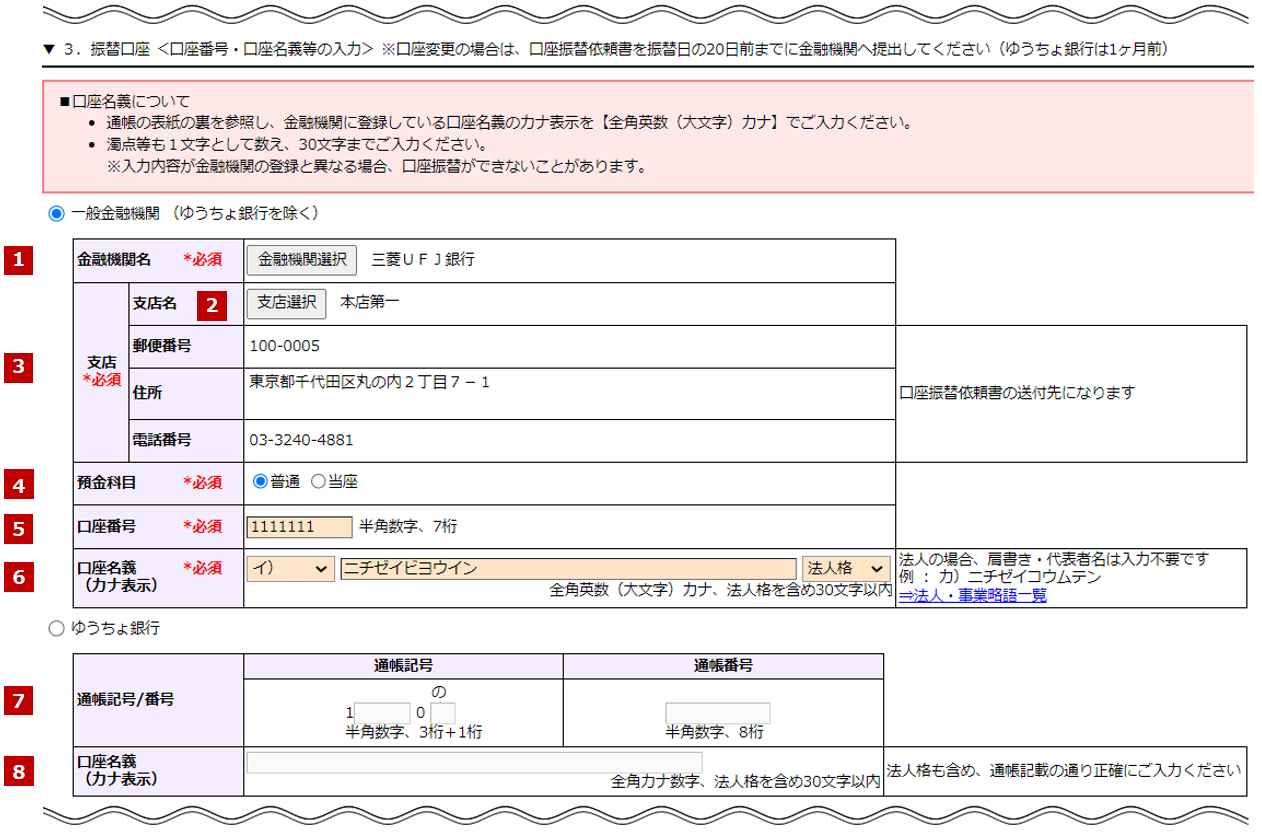Click red number marker 7
This screenshot has width=1262, height=834.
[18, 700]
